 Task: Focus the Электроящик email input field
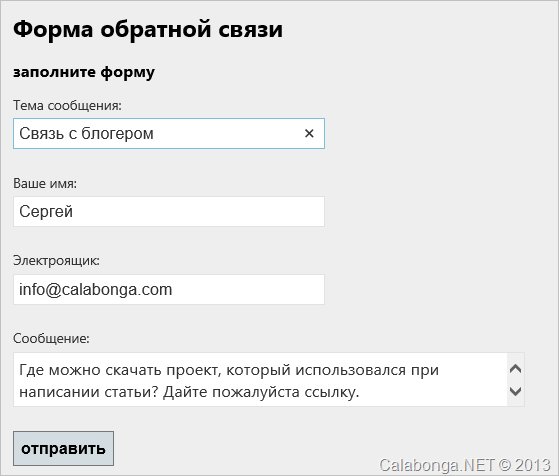pos(169,290)
